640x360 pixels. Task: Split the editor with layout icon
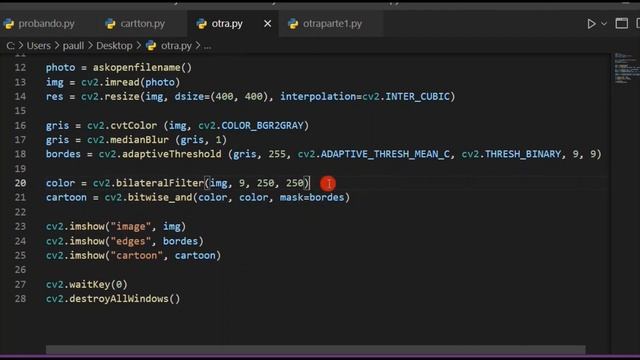[621, 23]
